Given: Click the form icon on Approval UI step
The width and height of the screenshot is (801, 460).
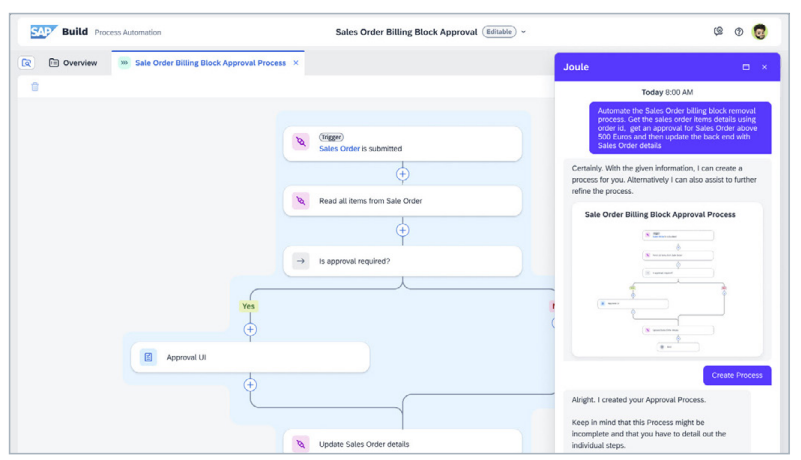Looking at the screenshot, I should click(x=148, y=357).
